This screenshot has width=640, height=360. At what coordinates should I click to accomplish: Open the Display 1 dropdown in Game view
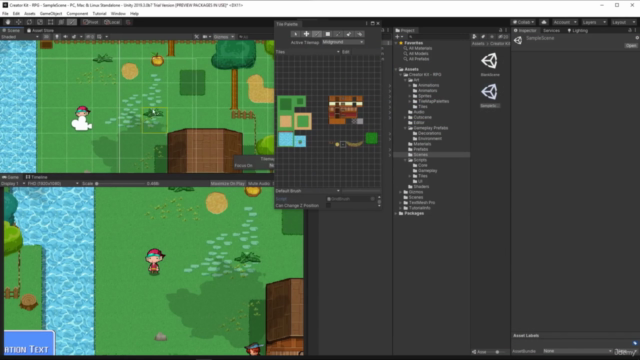pyautogui.click(x=13, y=184)
